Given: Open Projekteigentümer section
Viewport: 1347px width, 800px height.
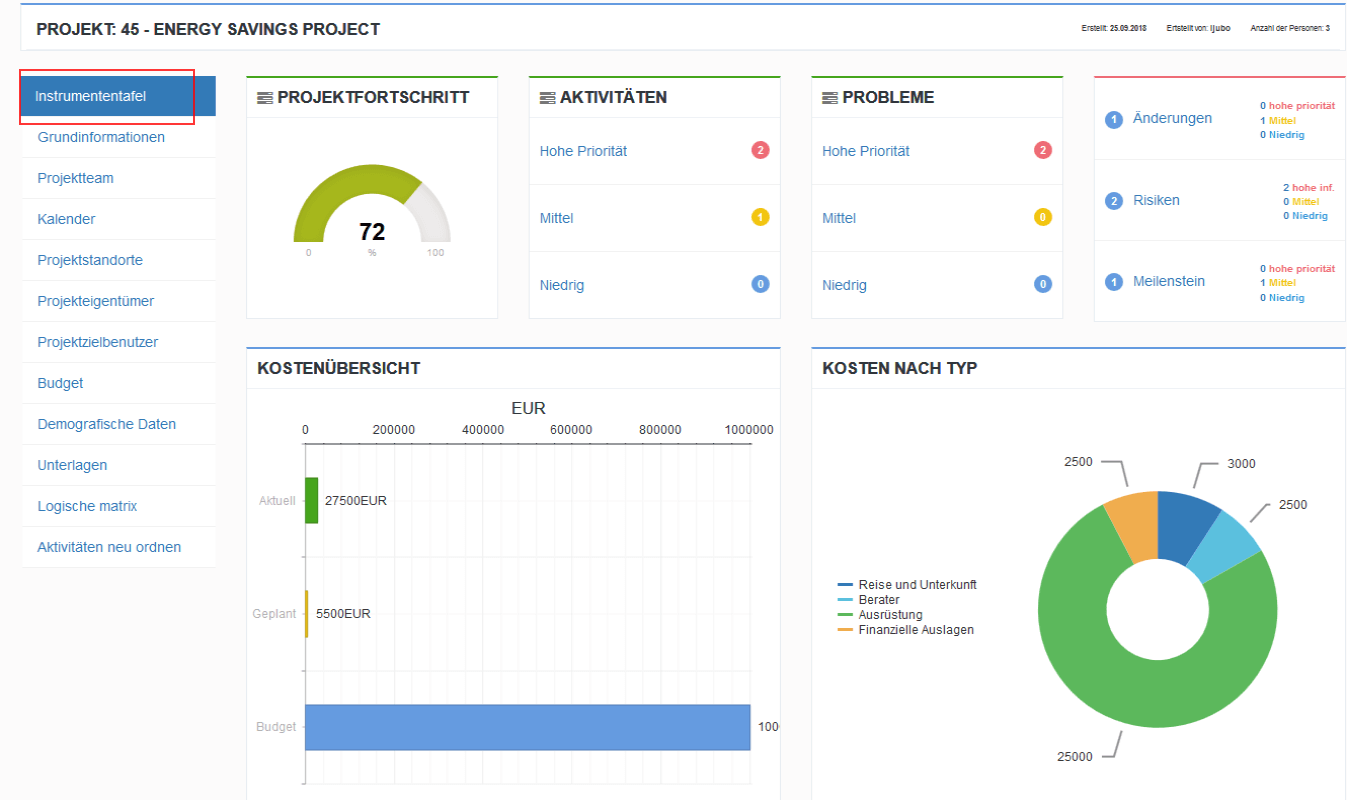Looking at the screenshot, I should (x=118, y=301).
